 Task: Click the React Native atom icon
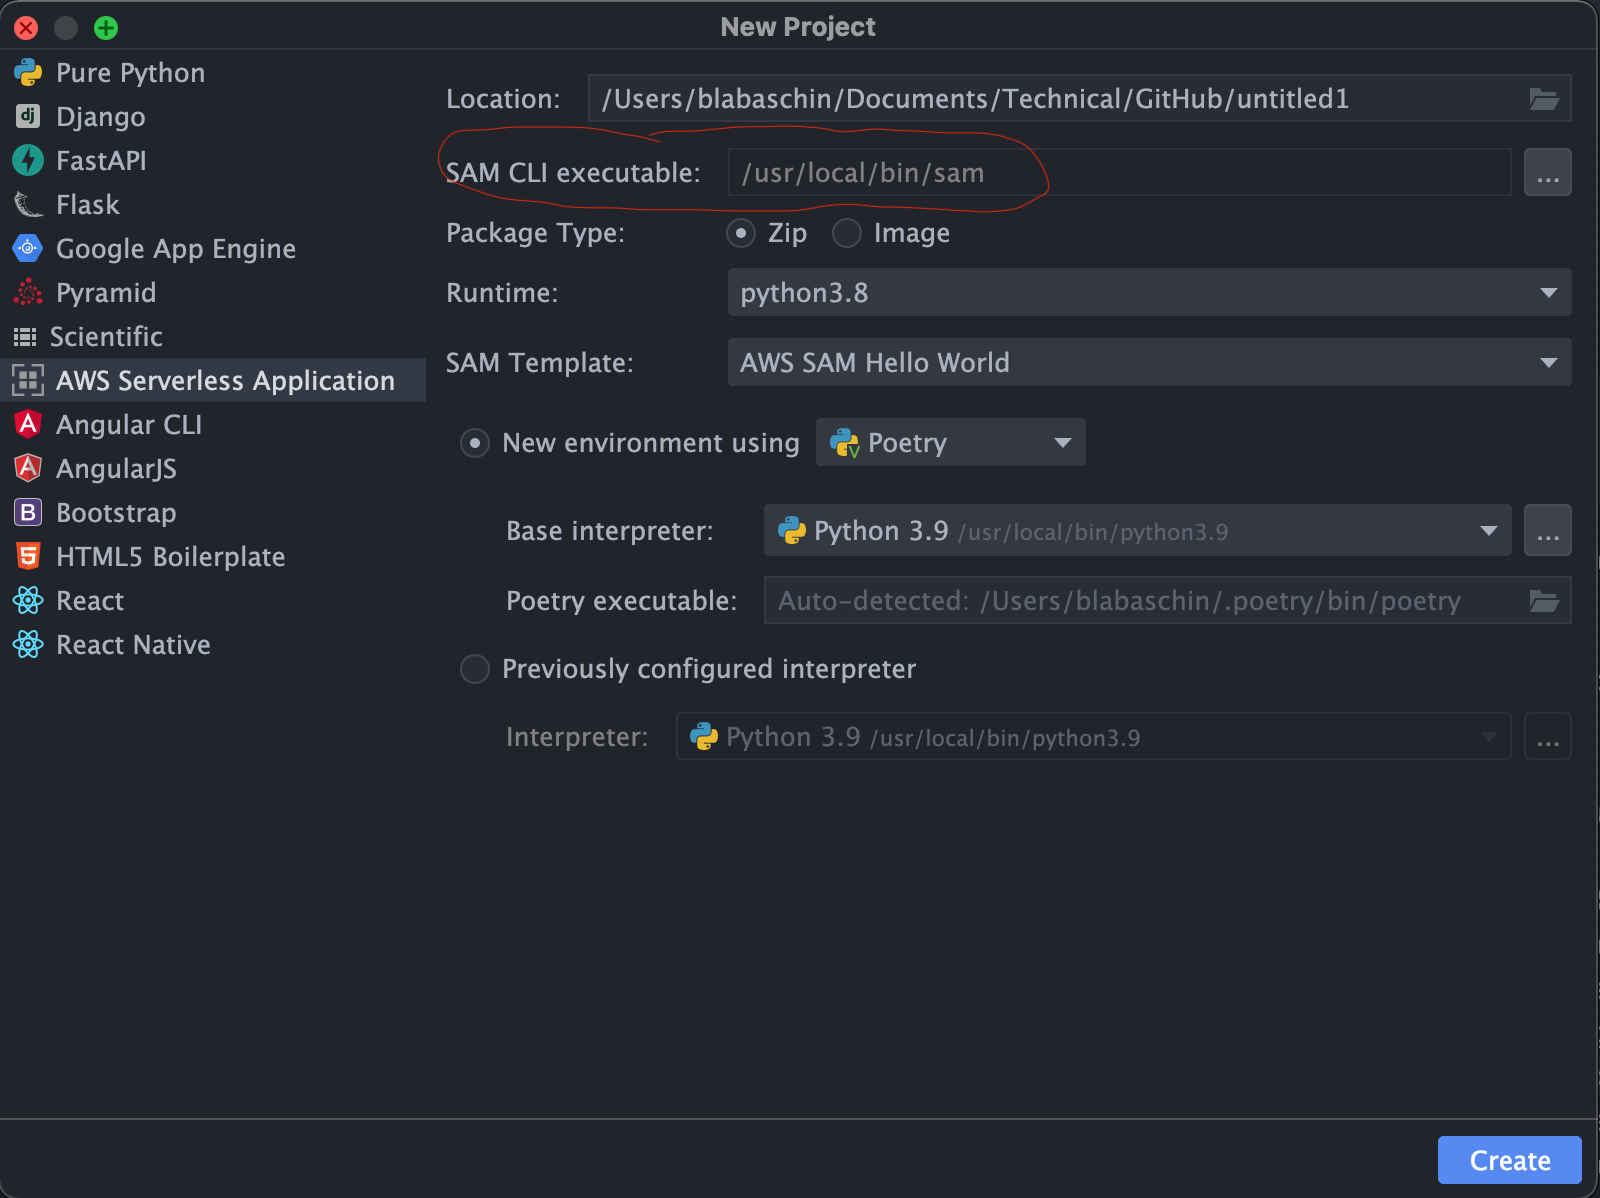28,644
